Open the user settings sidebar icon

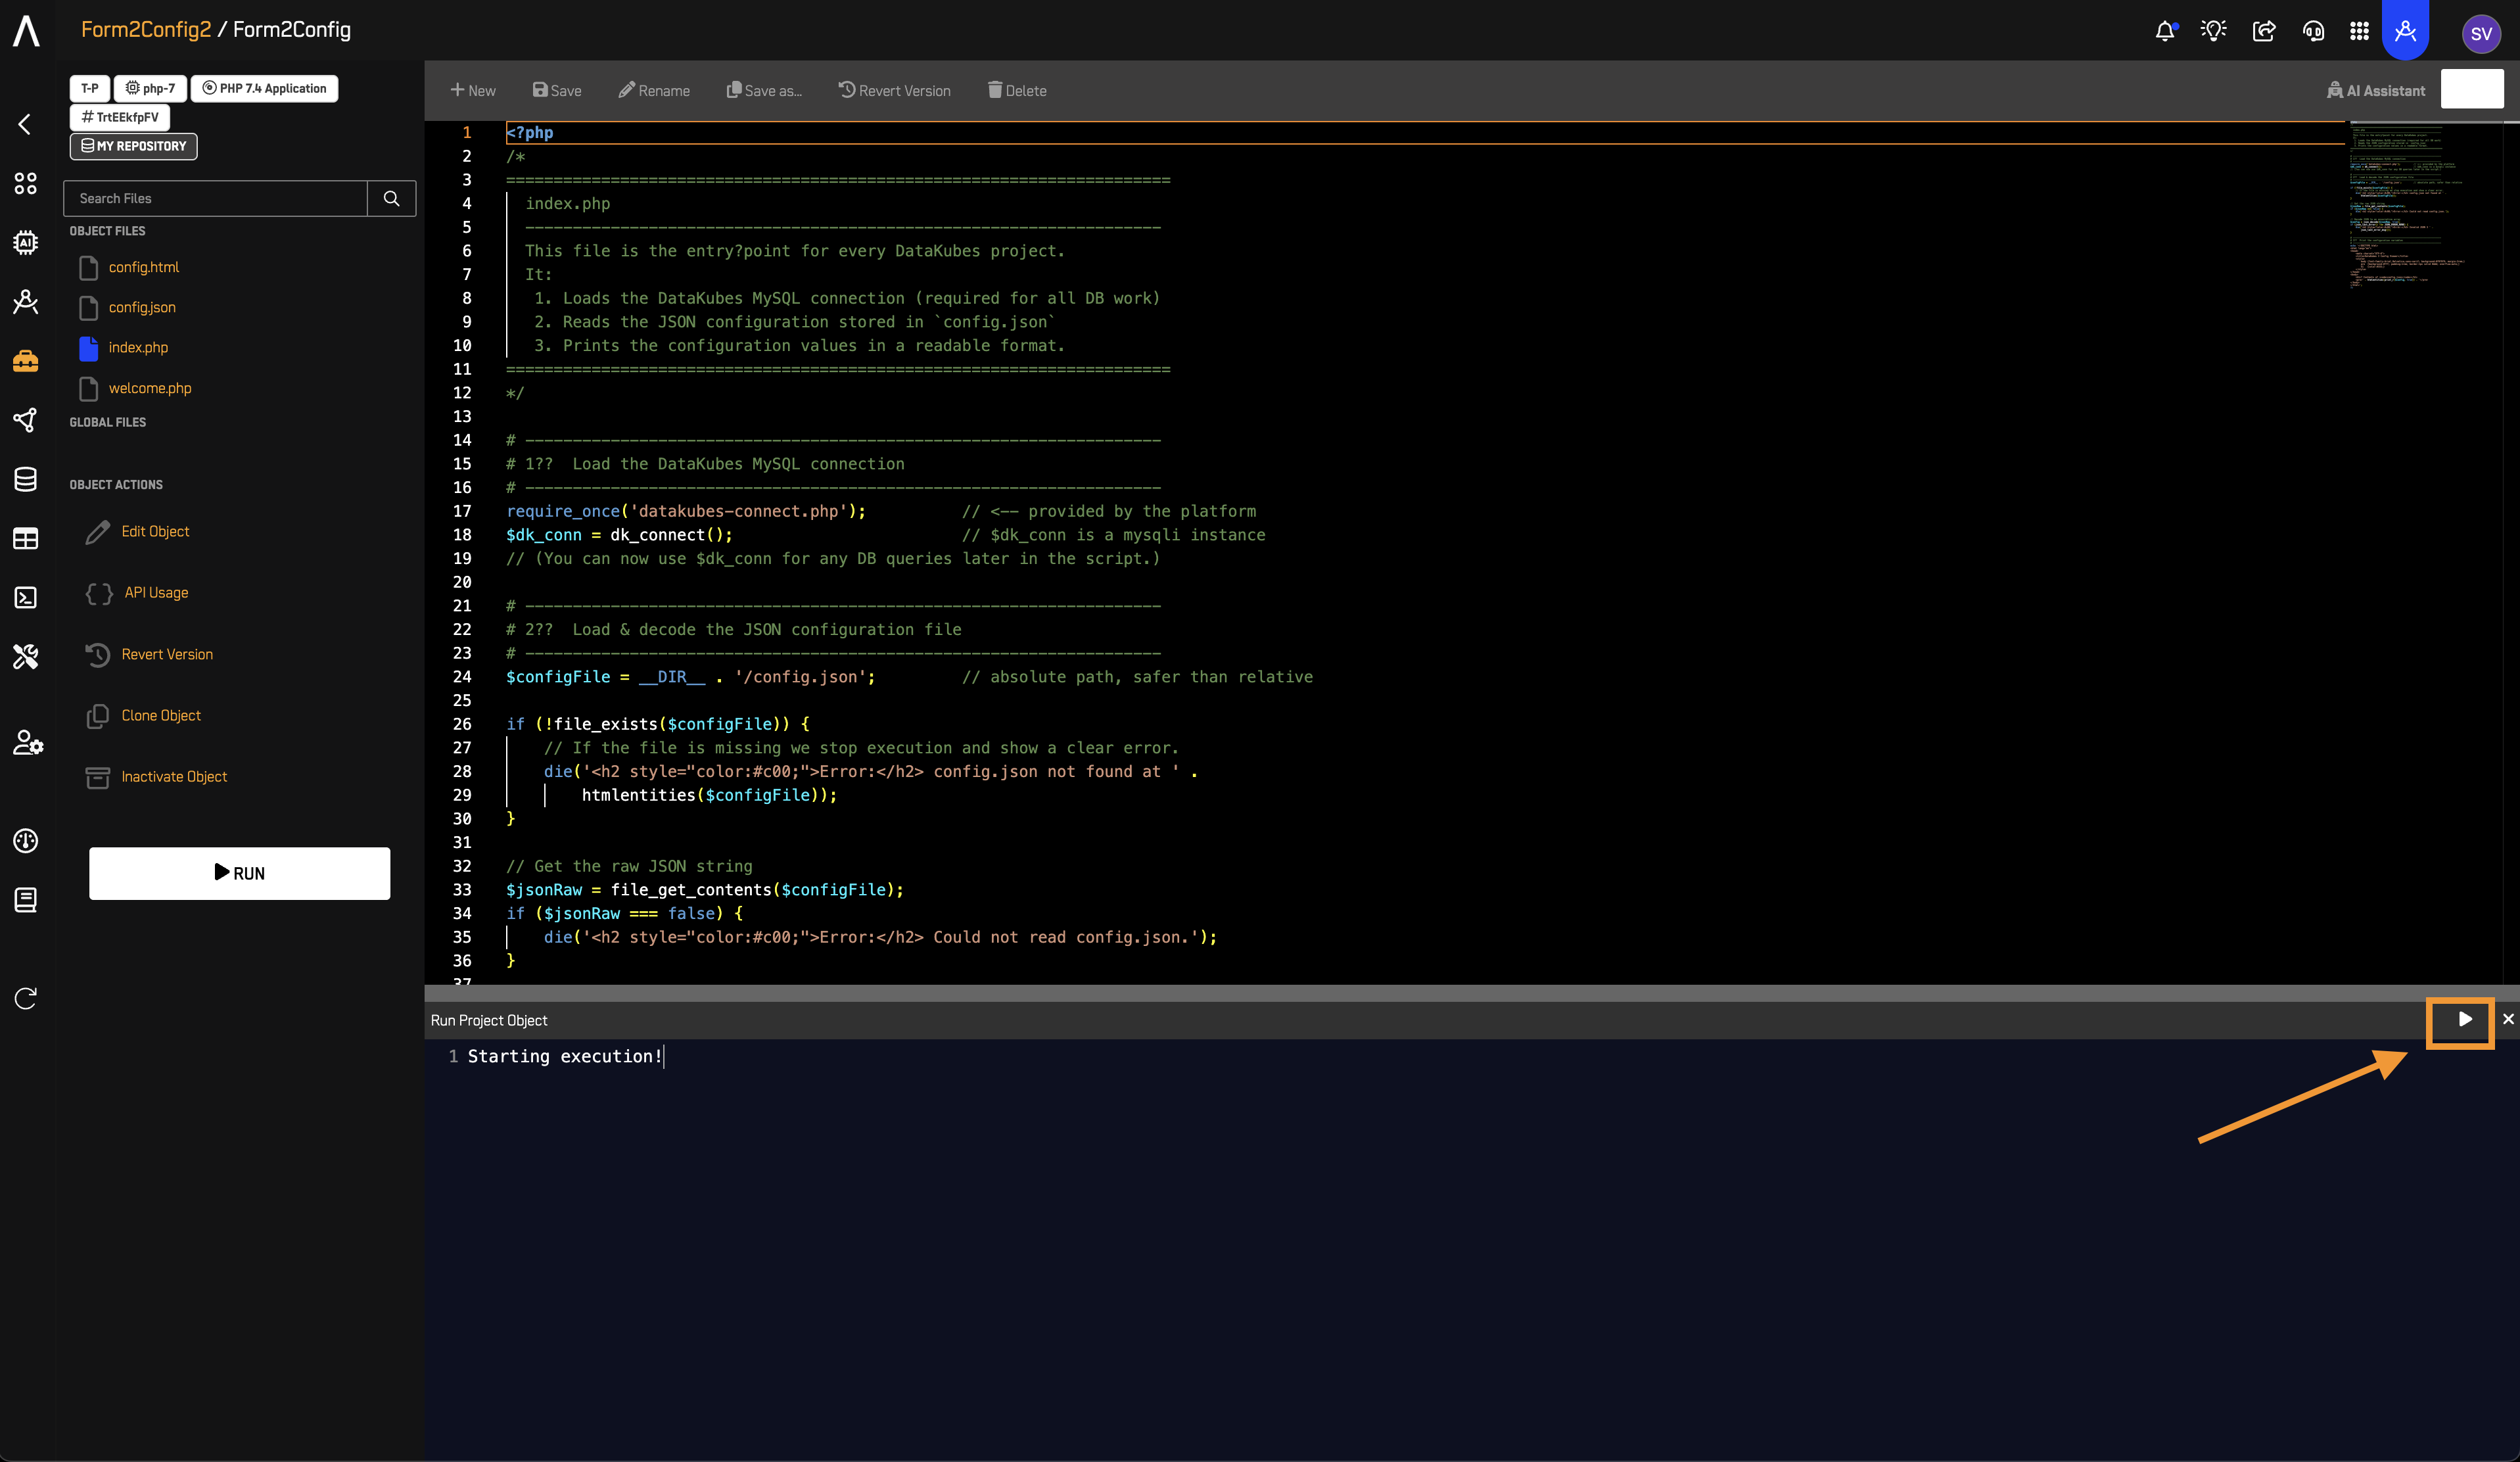tap(28, 742)
